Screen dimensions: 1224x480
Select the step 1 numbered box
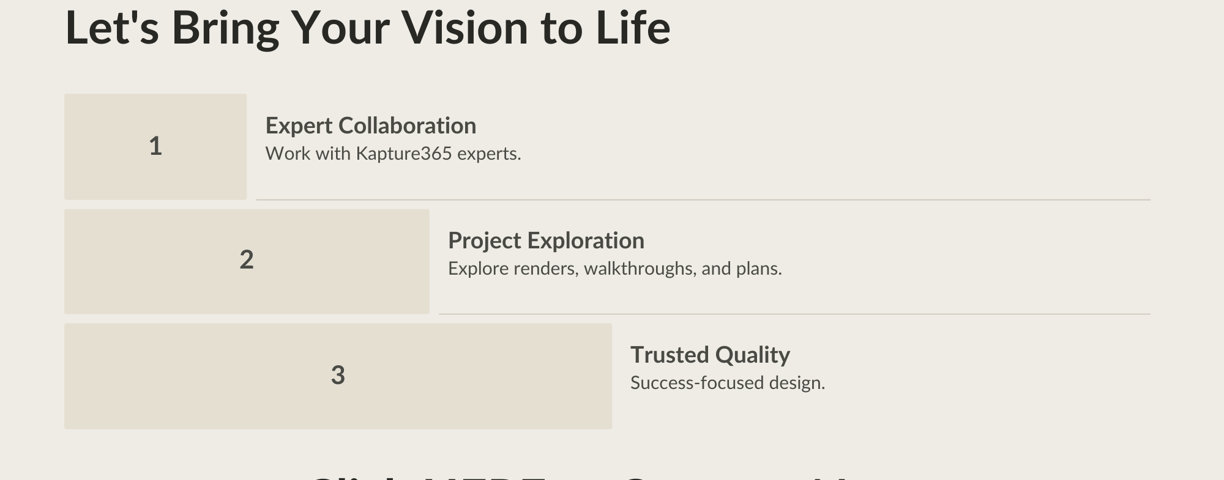(x=155, y=147)
